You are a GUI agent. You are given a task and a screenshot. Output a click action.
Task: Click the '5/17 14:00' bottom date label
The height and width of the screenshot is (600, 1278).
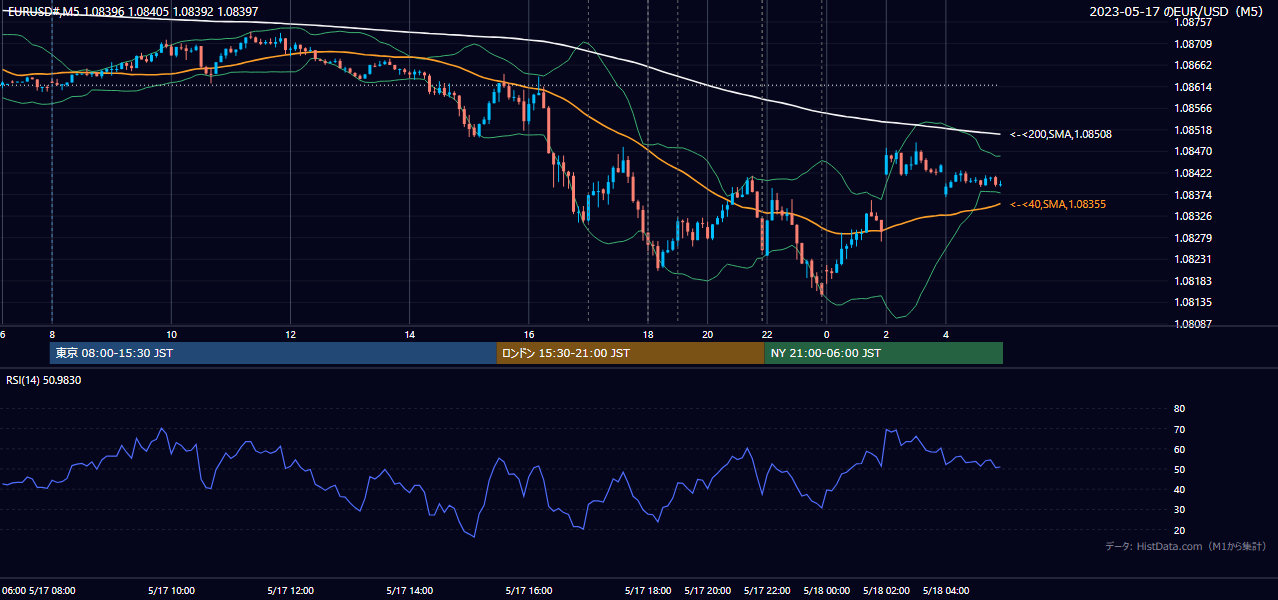tap(410, 591)
